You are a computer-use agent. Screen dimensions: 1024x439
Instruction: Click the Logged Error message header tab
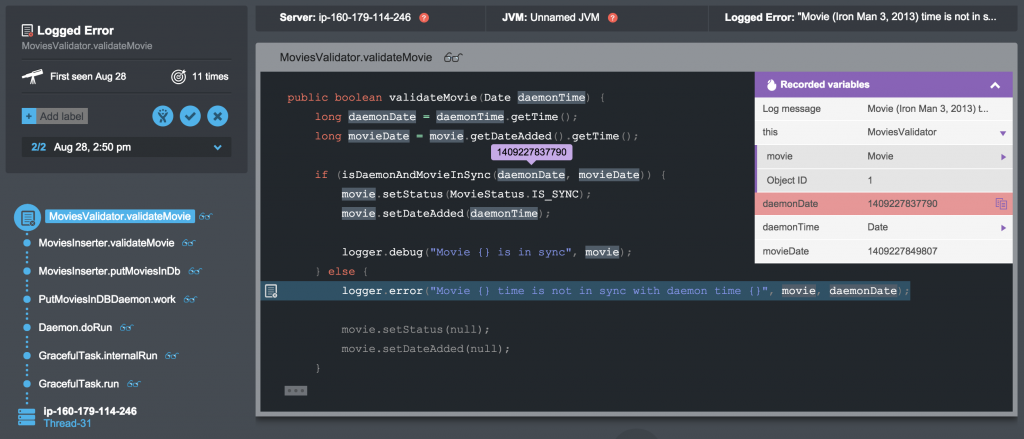(x=861, y=18)
